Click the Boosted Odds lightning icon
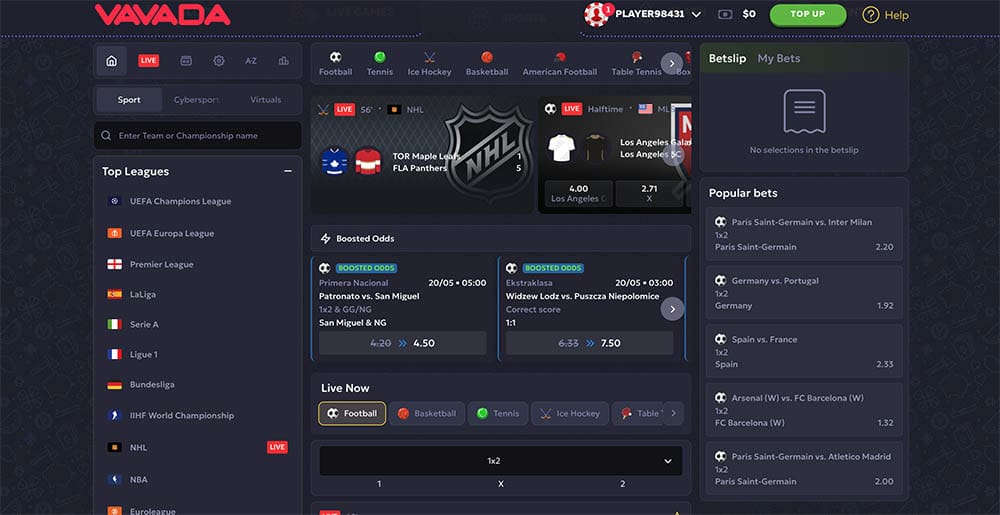Image resolution: width=1000 pixels, height=515 pixels. point(325,238)
